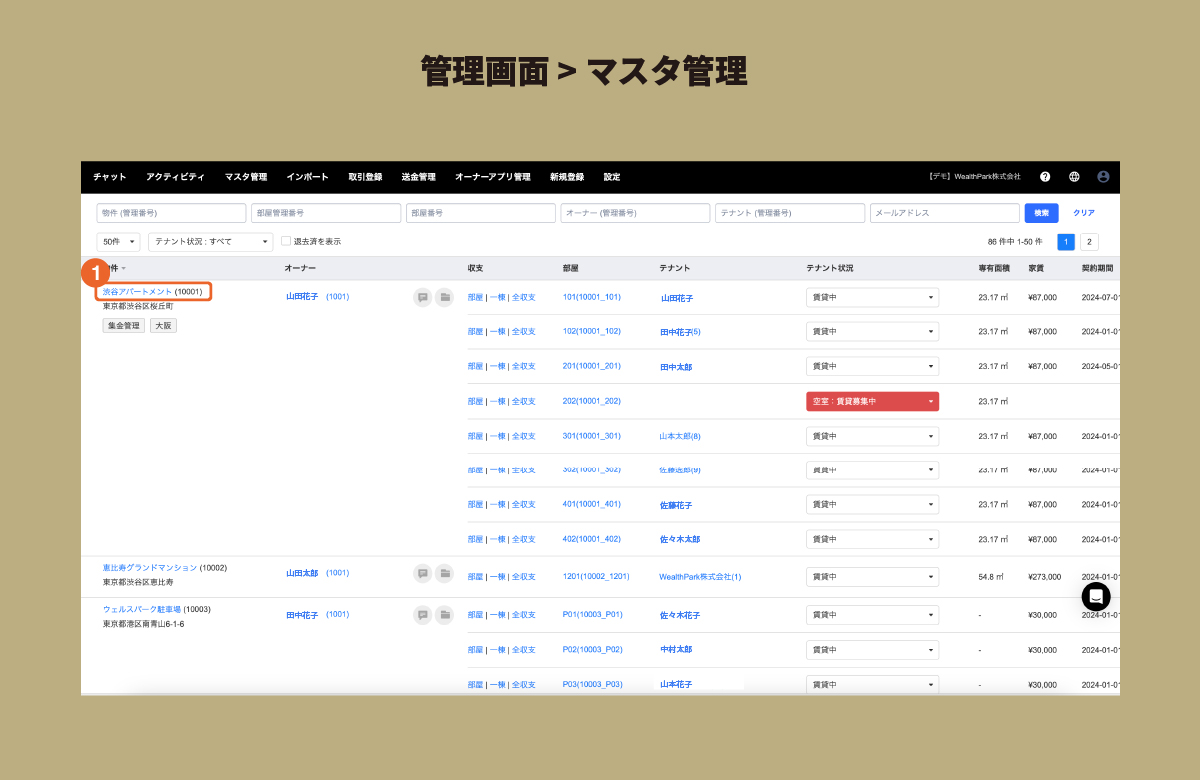The width and height of the screenshot is (1200, 780).
Task: Sort by the 物件 column header
Action: [117, 269]
